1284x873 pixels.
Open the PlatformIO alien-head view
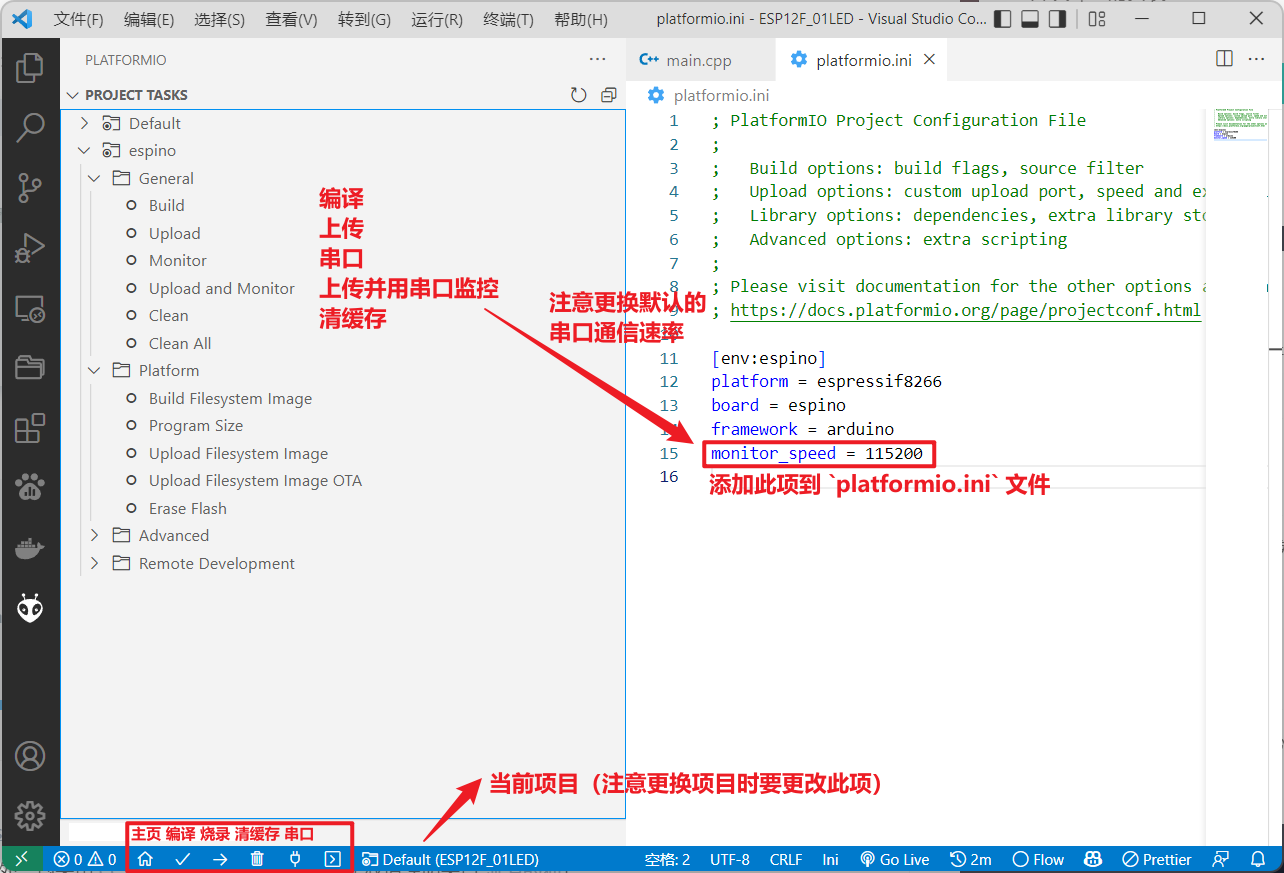(30, 608)
